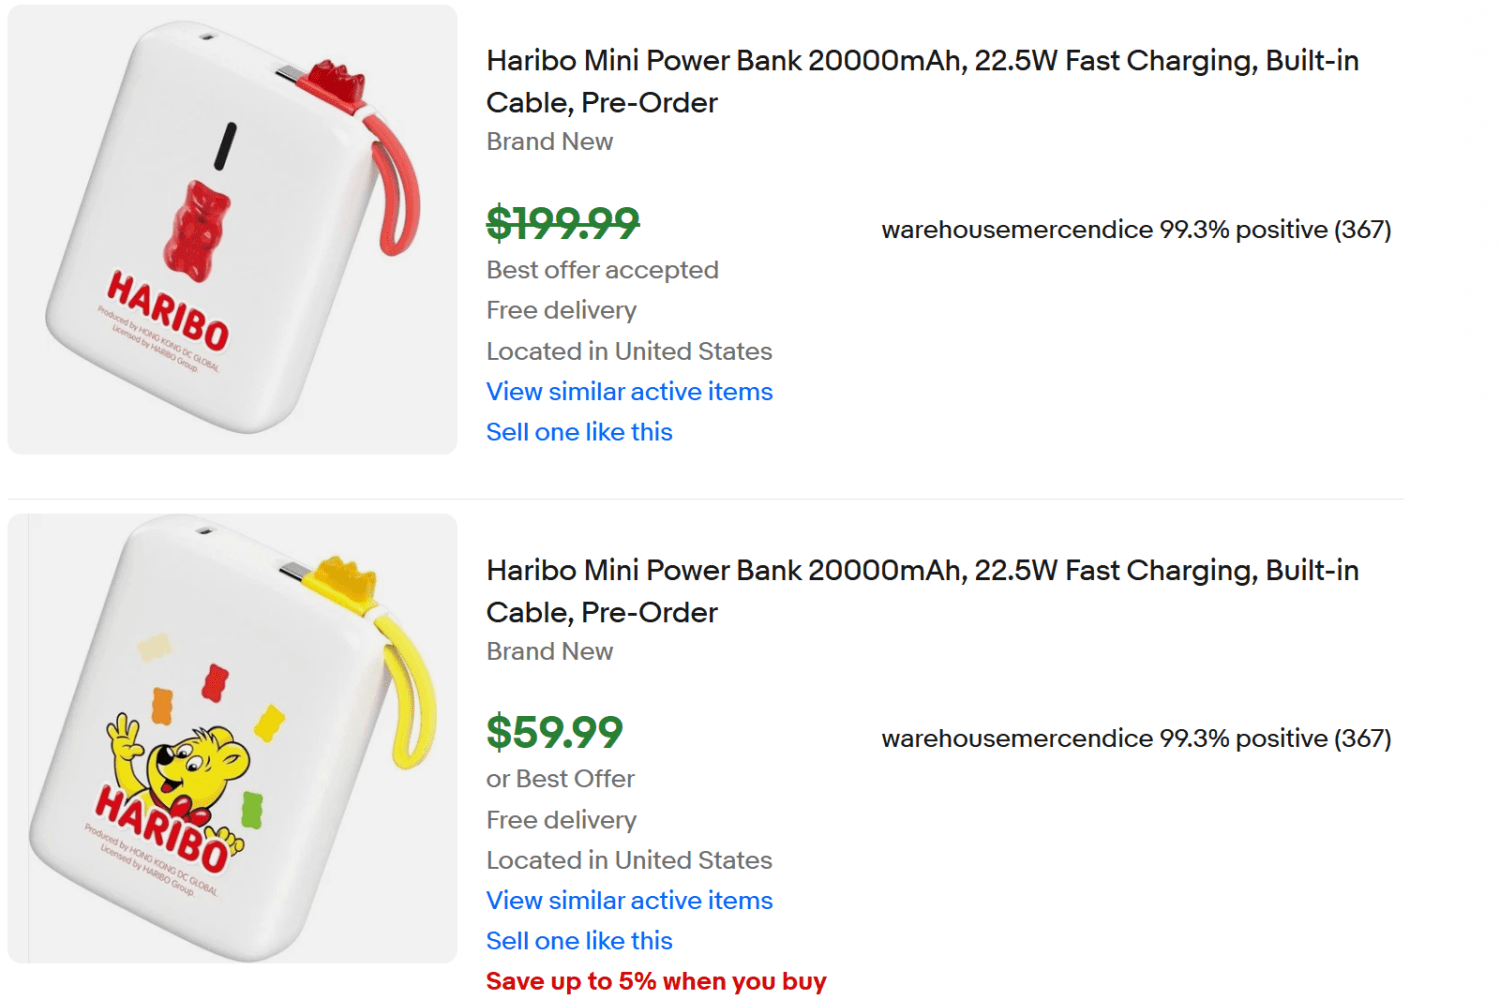Click the crossed-out $199.99 sold price
This screenshot has width=1500, height=1000.
(562, 223)
